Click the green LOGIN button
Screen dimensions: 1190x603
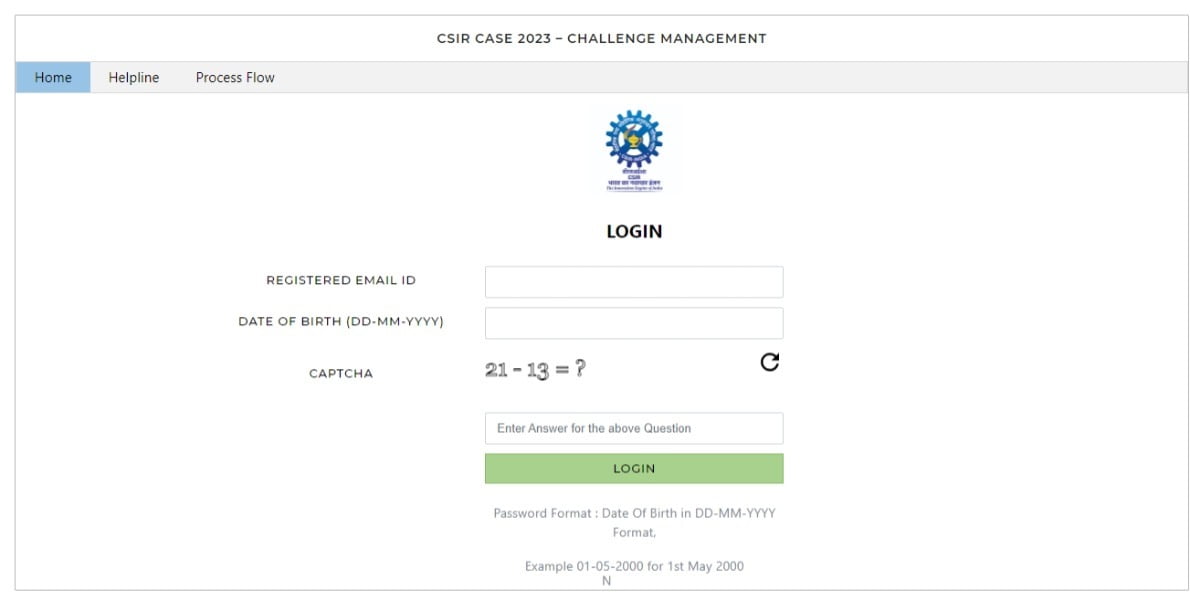[x=633, y=468]
